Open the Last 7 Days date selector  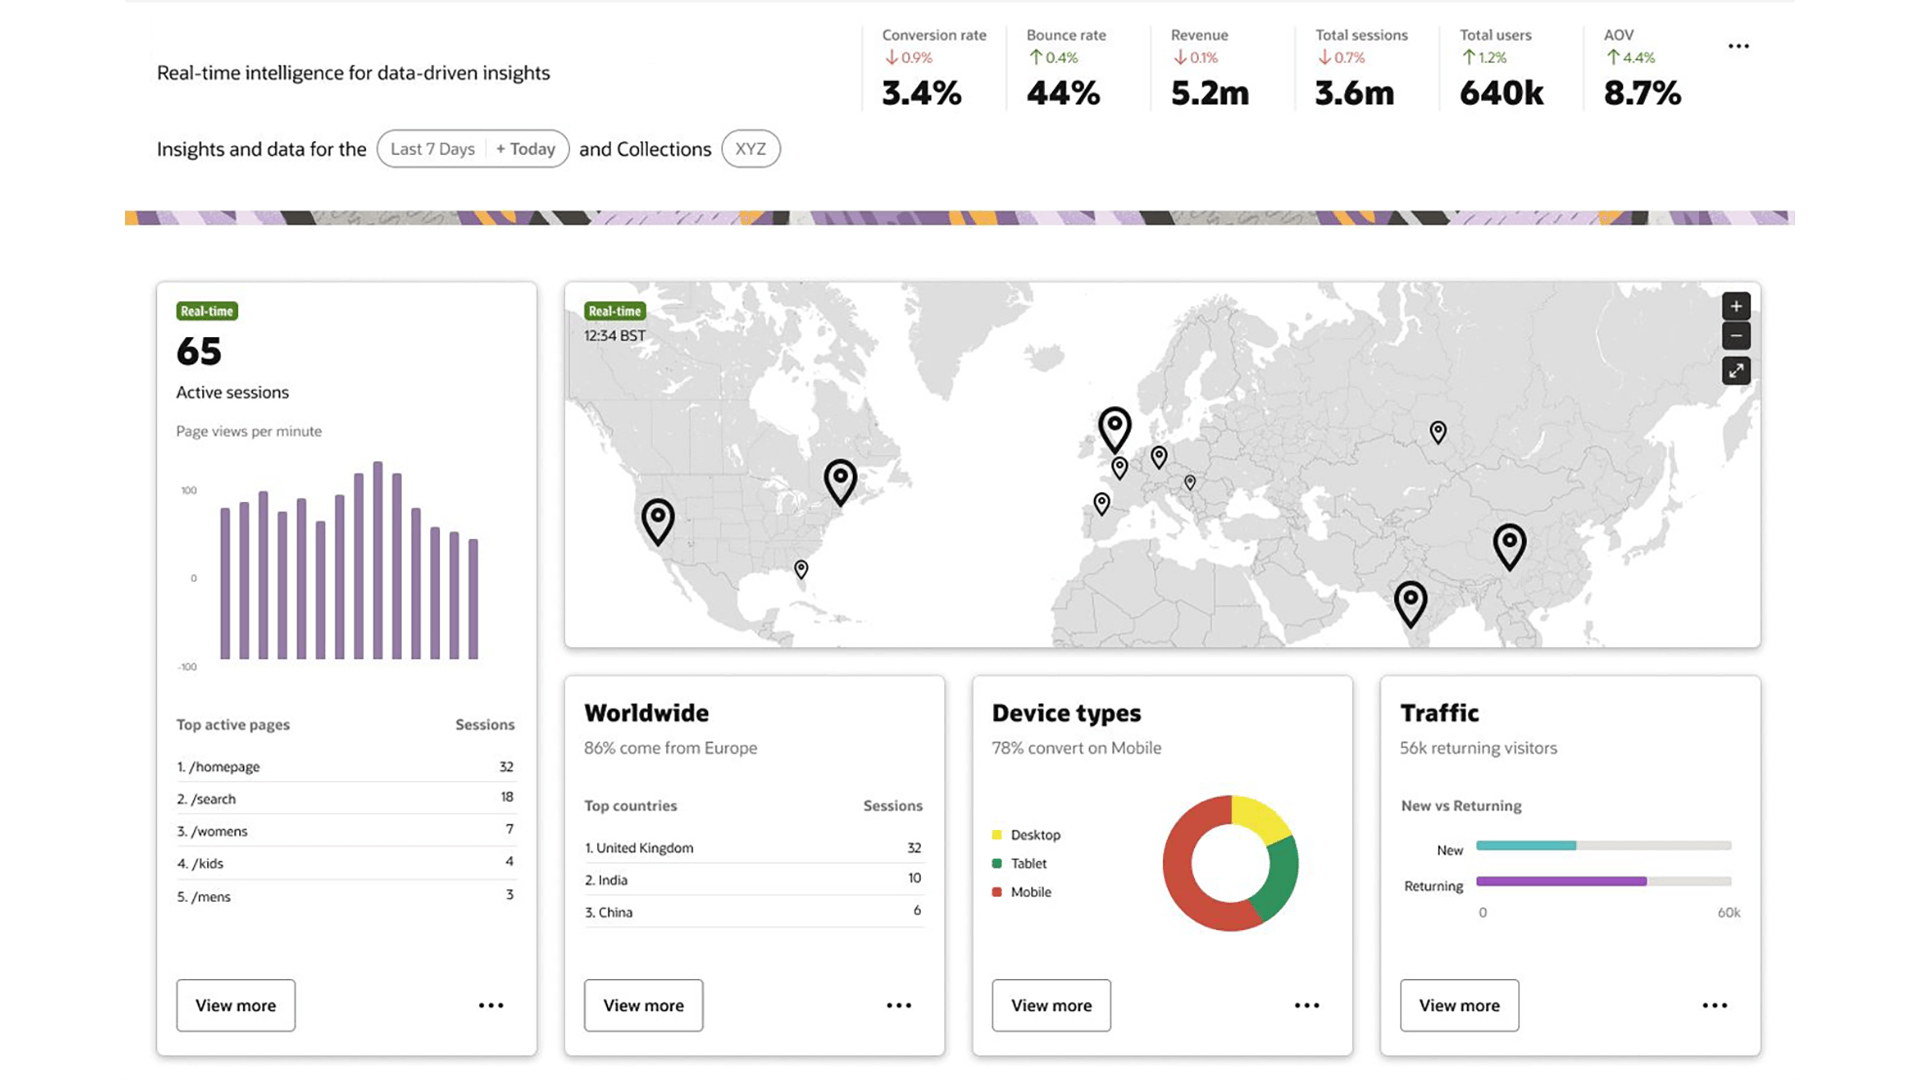[x=432, y=148]
